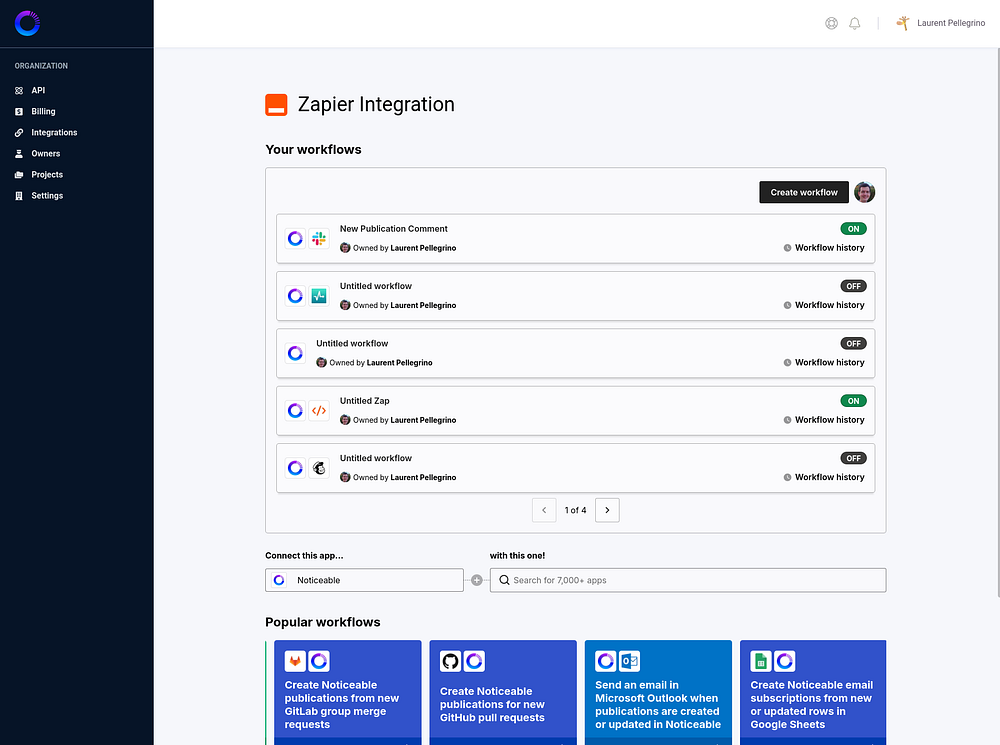Screen dimensions: 1000x745
Task: Open the Untitled Zap workflow title
Action: pos(364,401)
